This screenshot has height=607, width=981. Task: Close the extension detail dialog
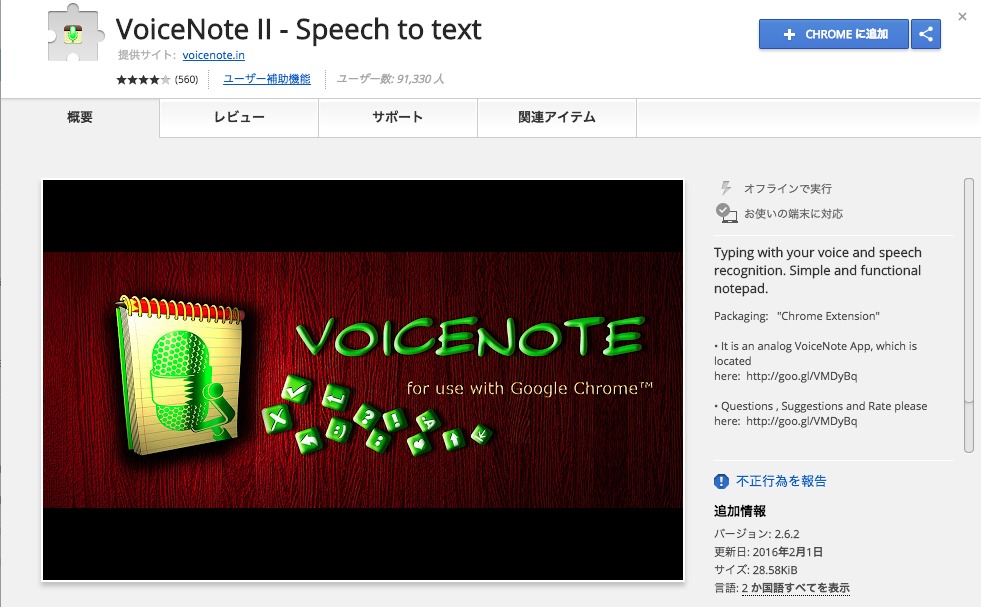(x=962, y=16)
